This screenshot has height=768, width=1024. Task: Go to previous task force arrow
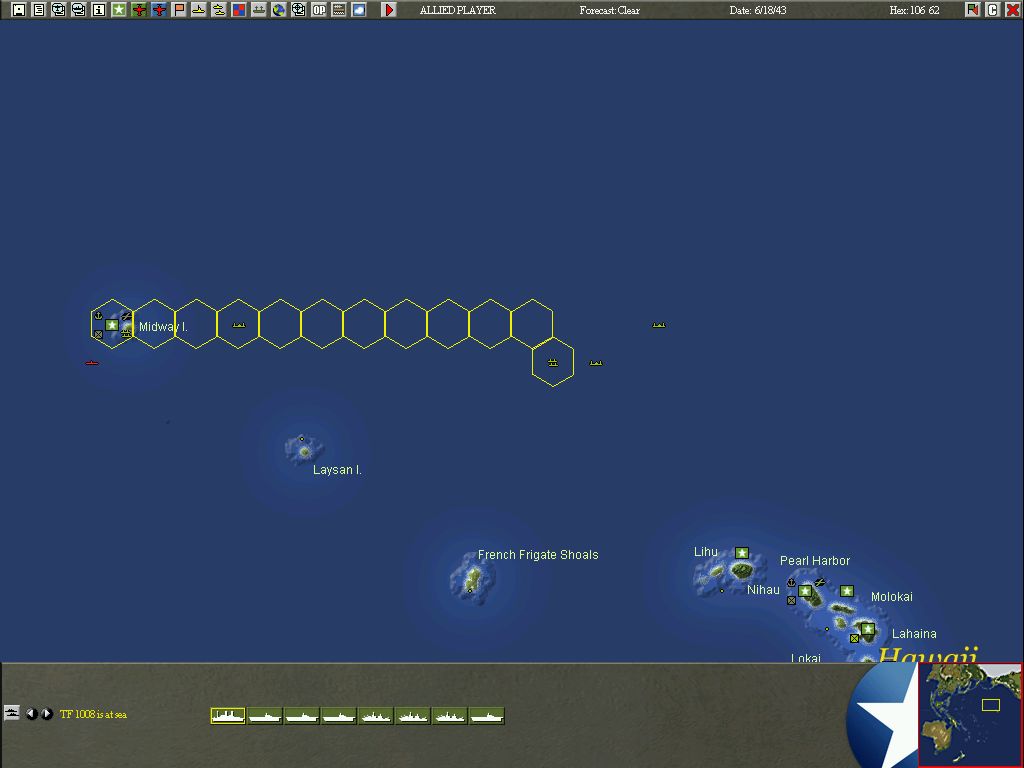pos(31,714)
